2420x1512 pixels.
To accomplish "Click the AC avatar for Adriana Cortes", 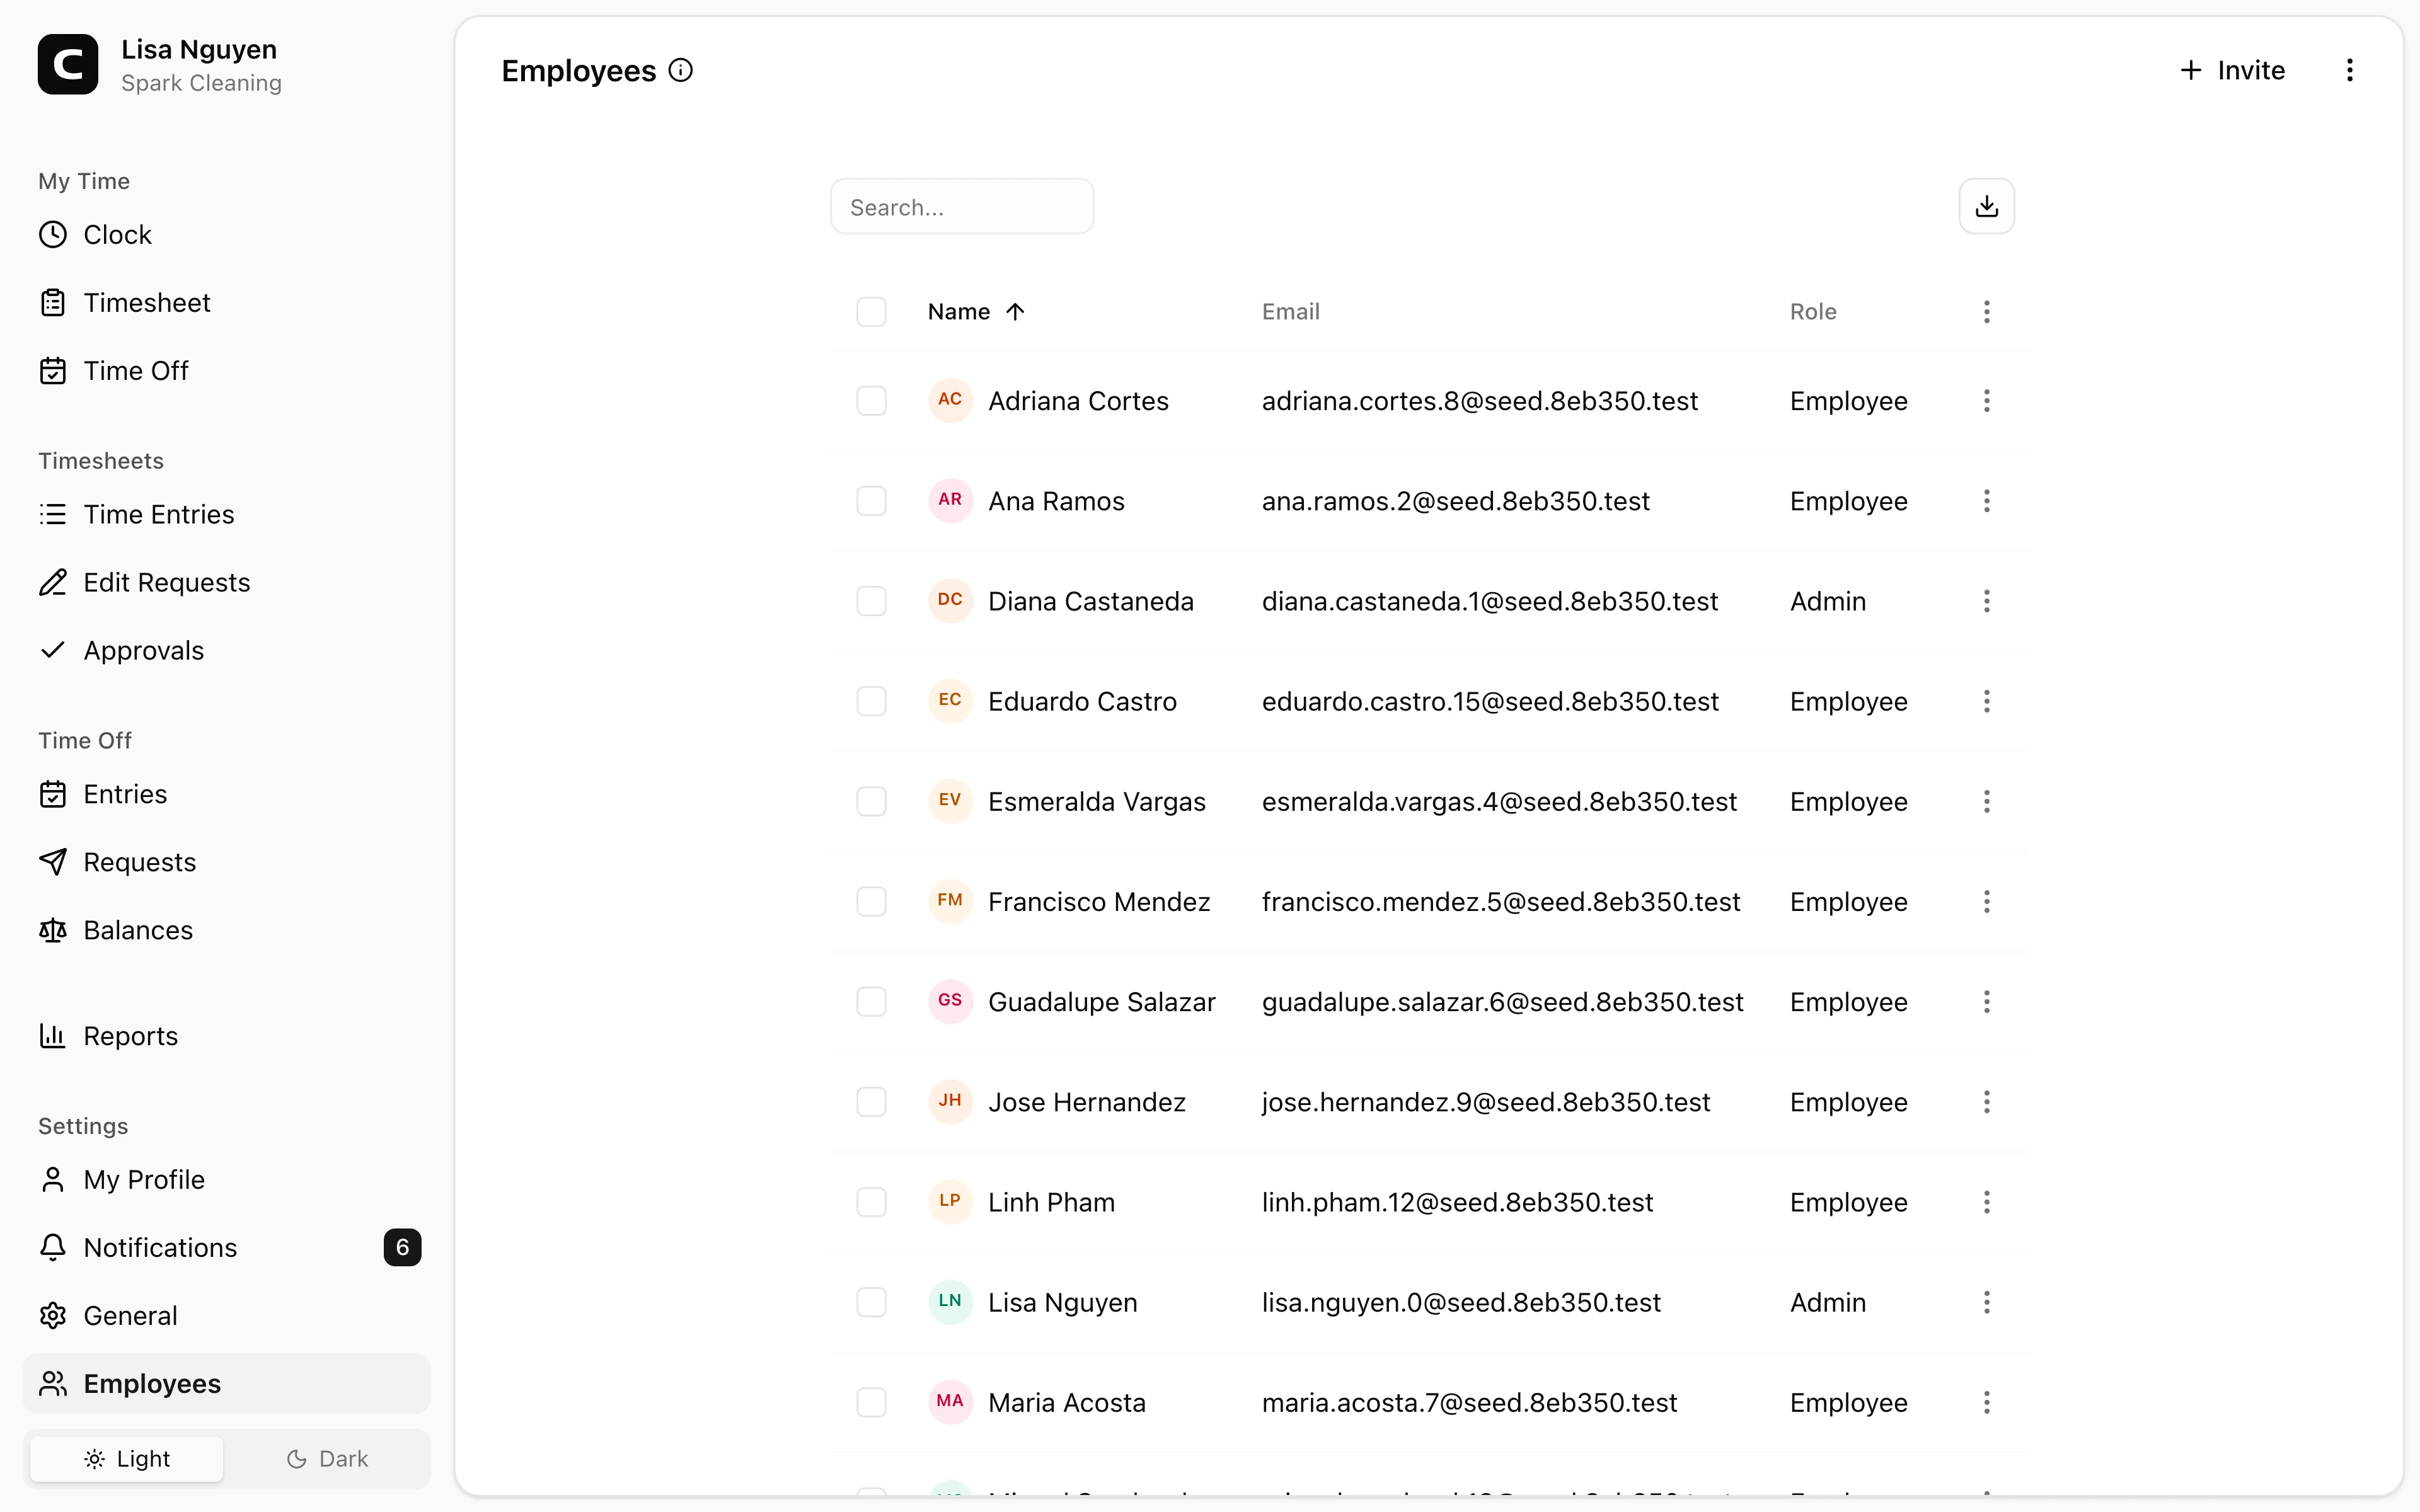I will [x=950, y=400].
